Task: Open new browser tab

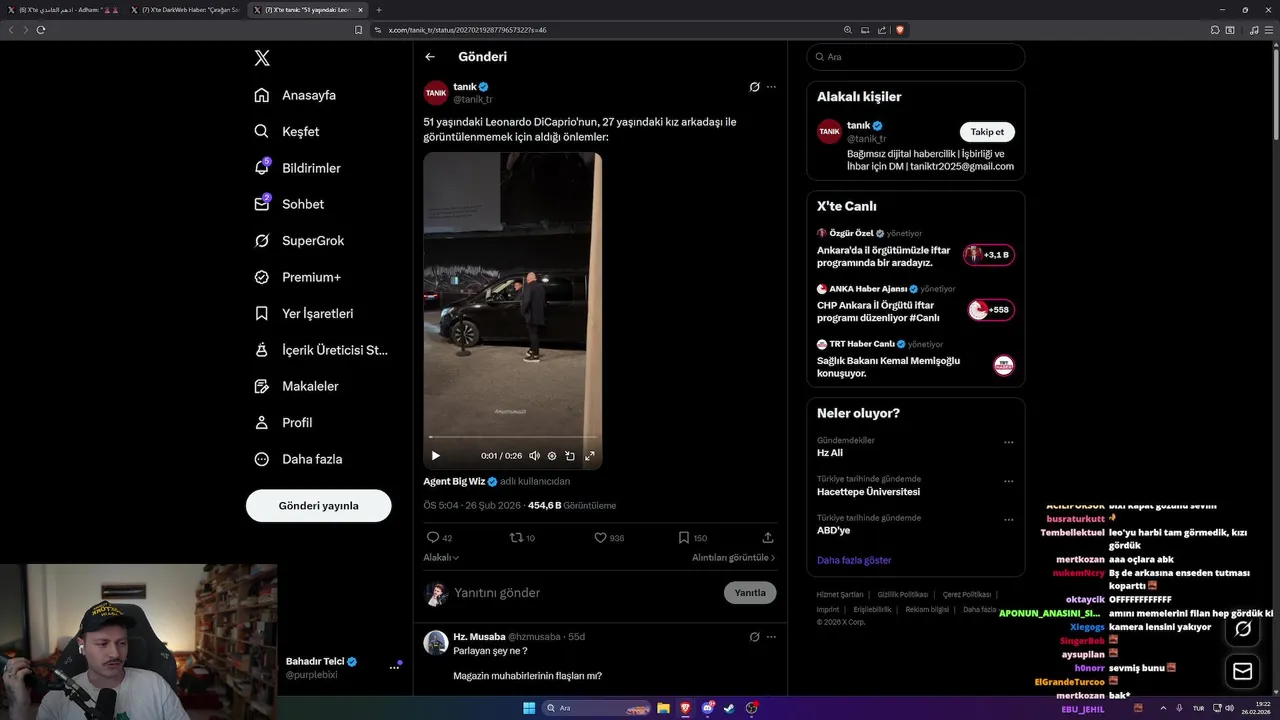Action: pyautogui.click(x=379, y=9)
